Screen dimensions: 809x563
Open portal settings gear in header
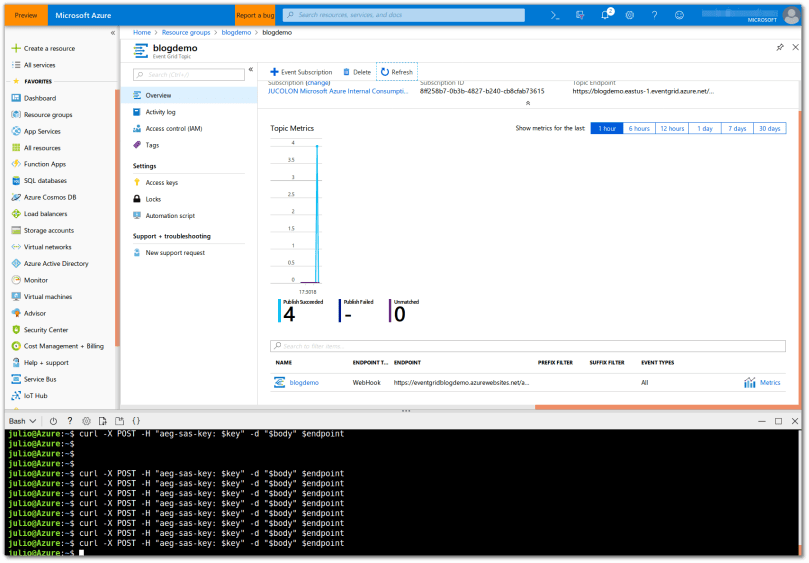coord(630,15)
